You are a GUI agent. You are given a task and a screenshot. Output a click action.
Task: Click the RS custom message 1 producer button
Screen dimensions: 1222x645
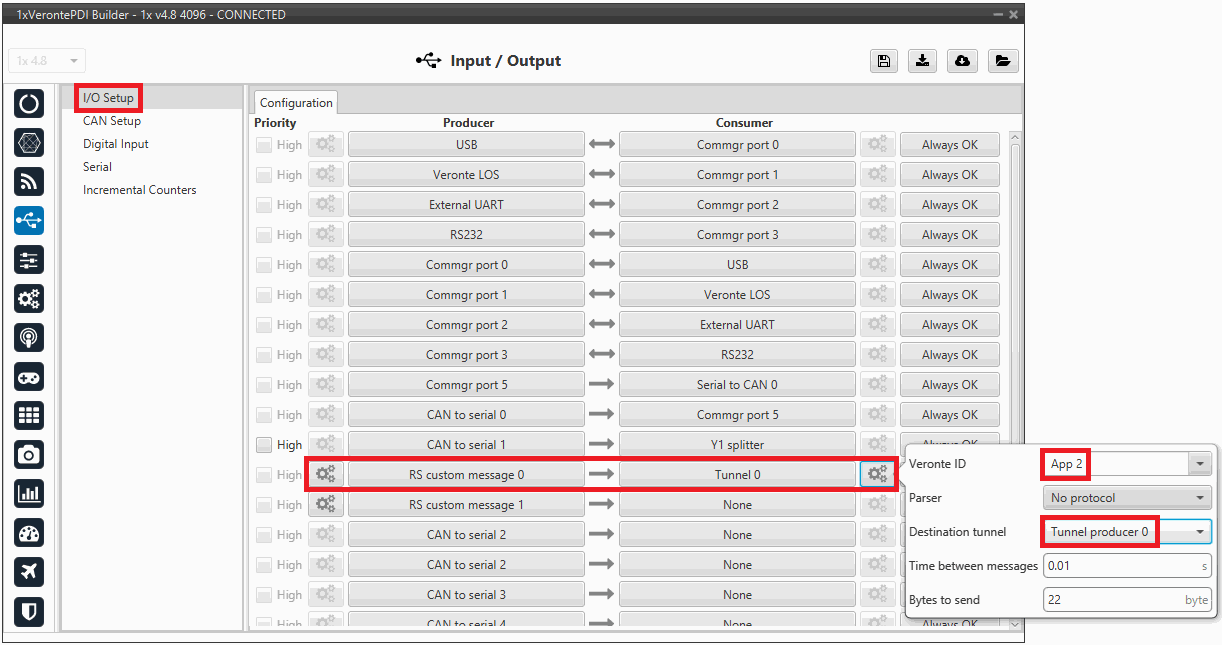point(466,505)
